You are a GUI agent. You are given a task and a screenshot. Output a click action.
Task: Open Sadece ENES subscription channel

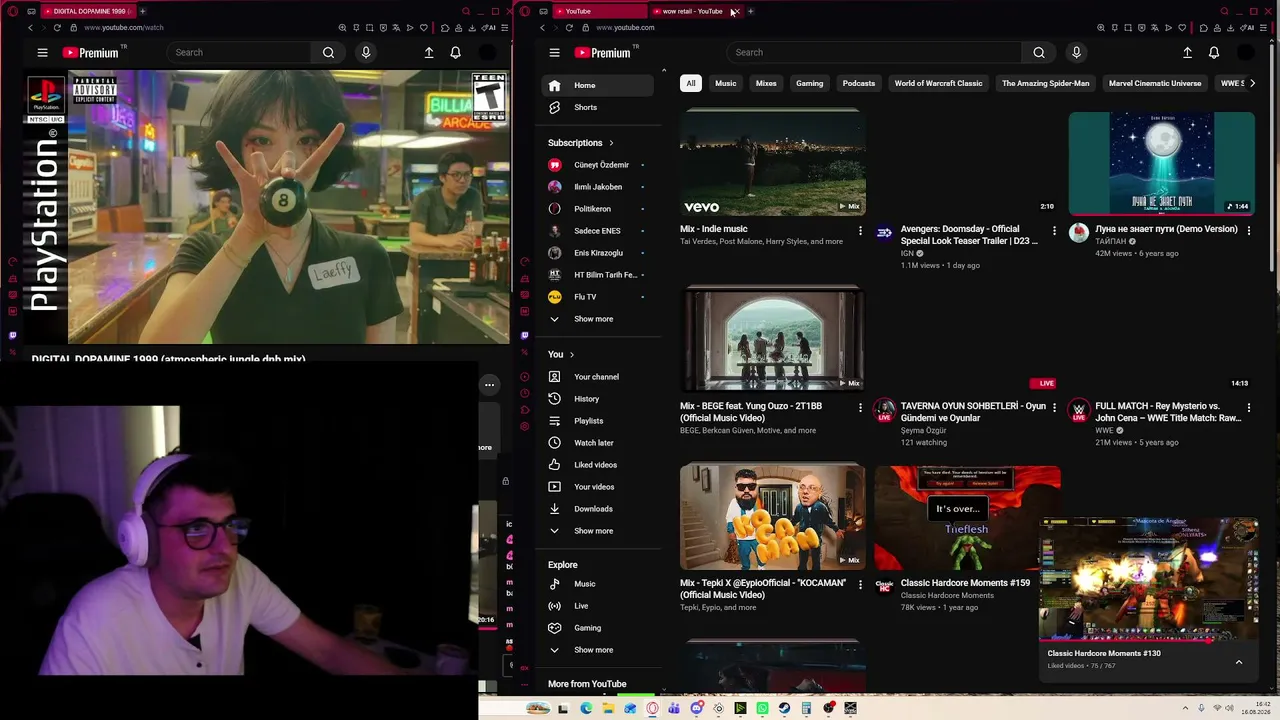[597, 231]
